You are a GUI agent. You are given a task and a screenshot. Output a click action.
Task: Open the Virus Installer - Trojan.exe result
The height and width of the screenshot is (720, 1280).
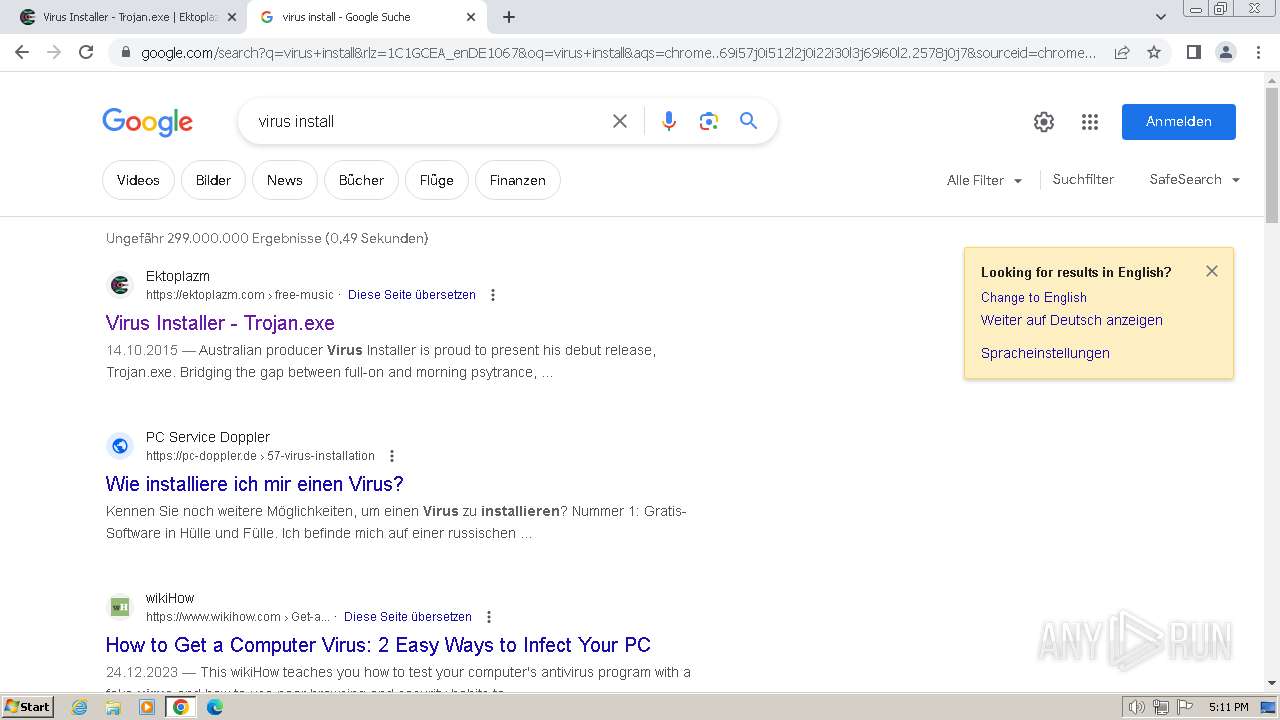click(220, 323)
